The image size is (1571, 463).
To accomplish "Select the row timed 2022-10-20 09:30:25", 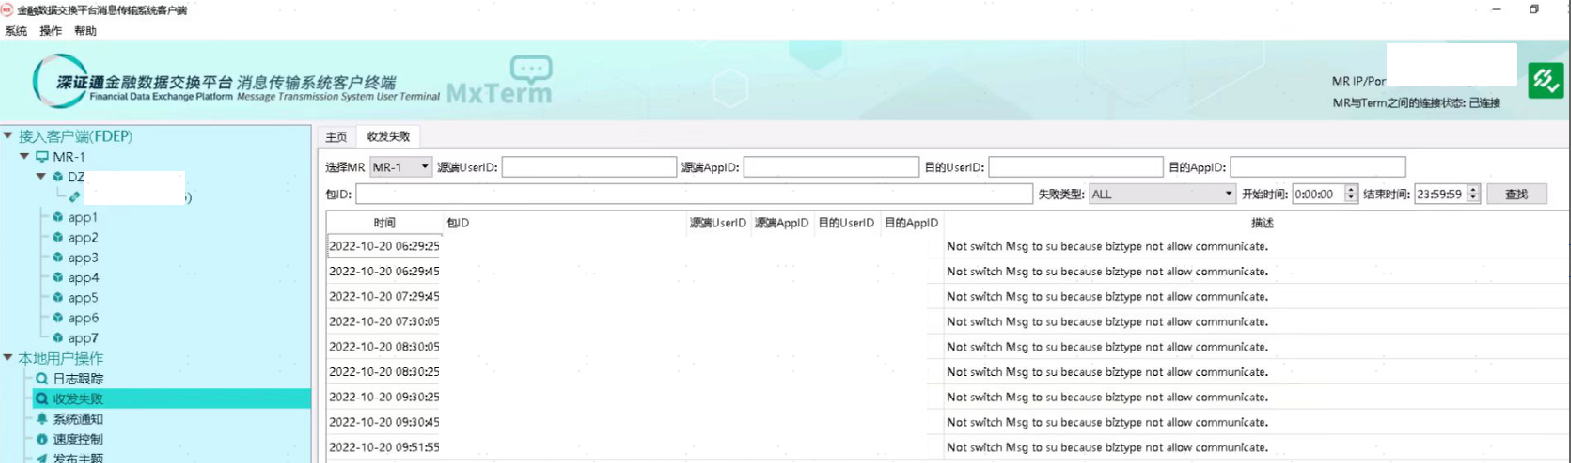I will (947, 397).
